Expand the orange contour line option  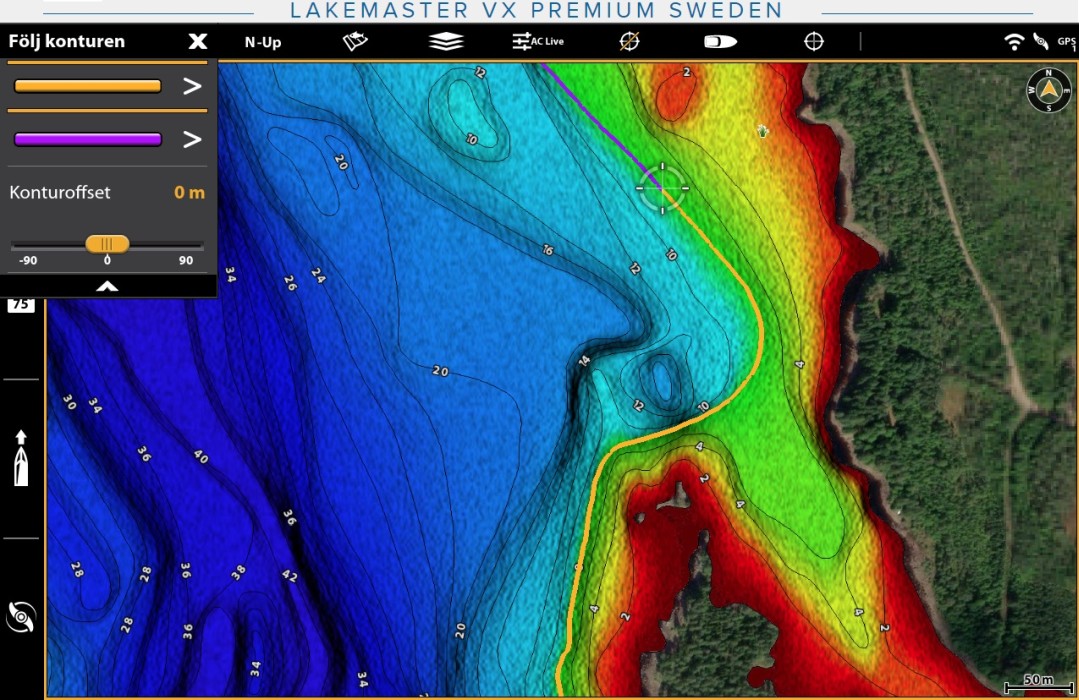[x=192, y=86]
